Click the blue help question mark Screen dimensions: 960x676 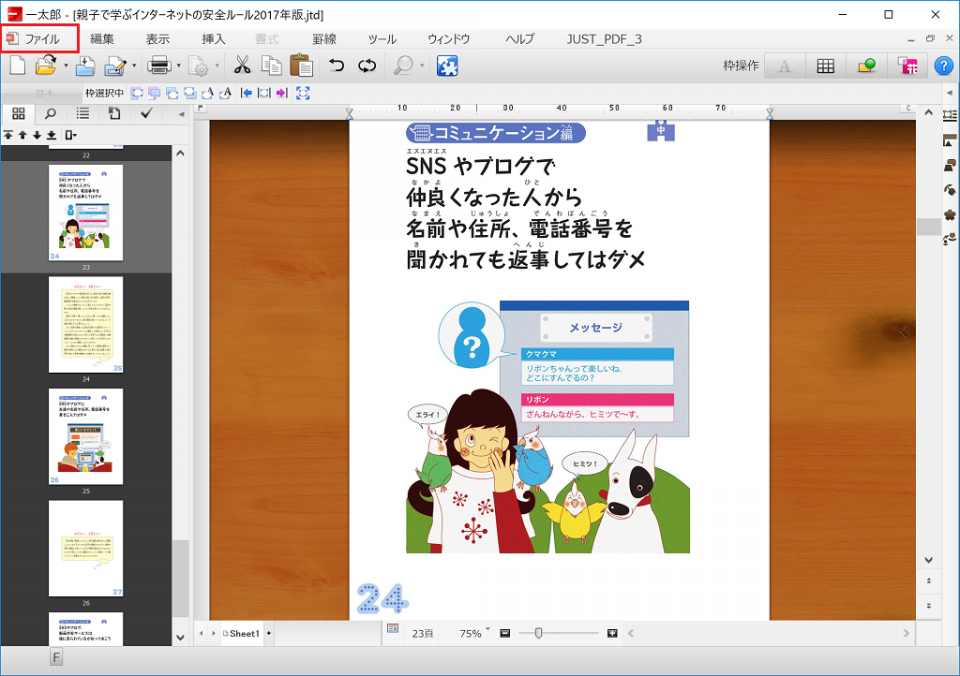[x=943, y=66]
